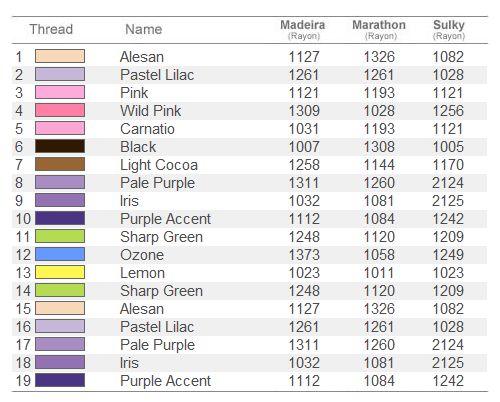
Task: Click the Pastel Lilac name in row 2
Action: (157, 75)
